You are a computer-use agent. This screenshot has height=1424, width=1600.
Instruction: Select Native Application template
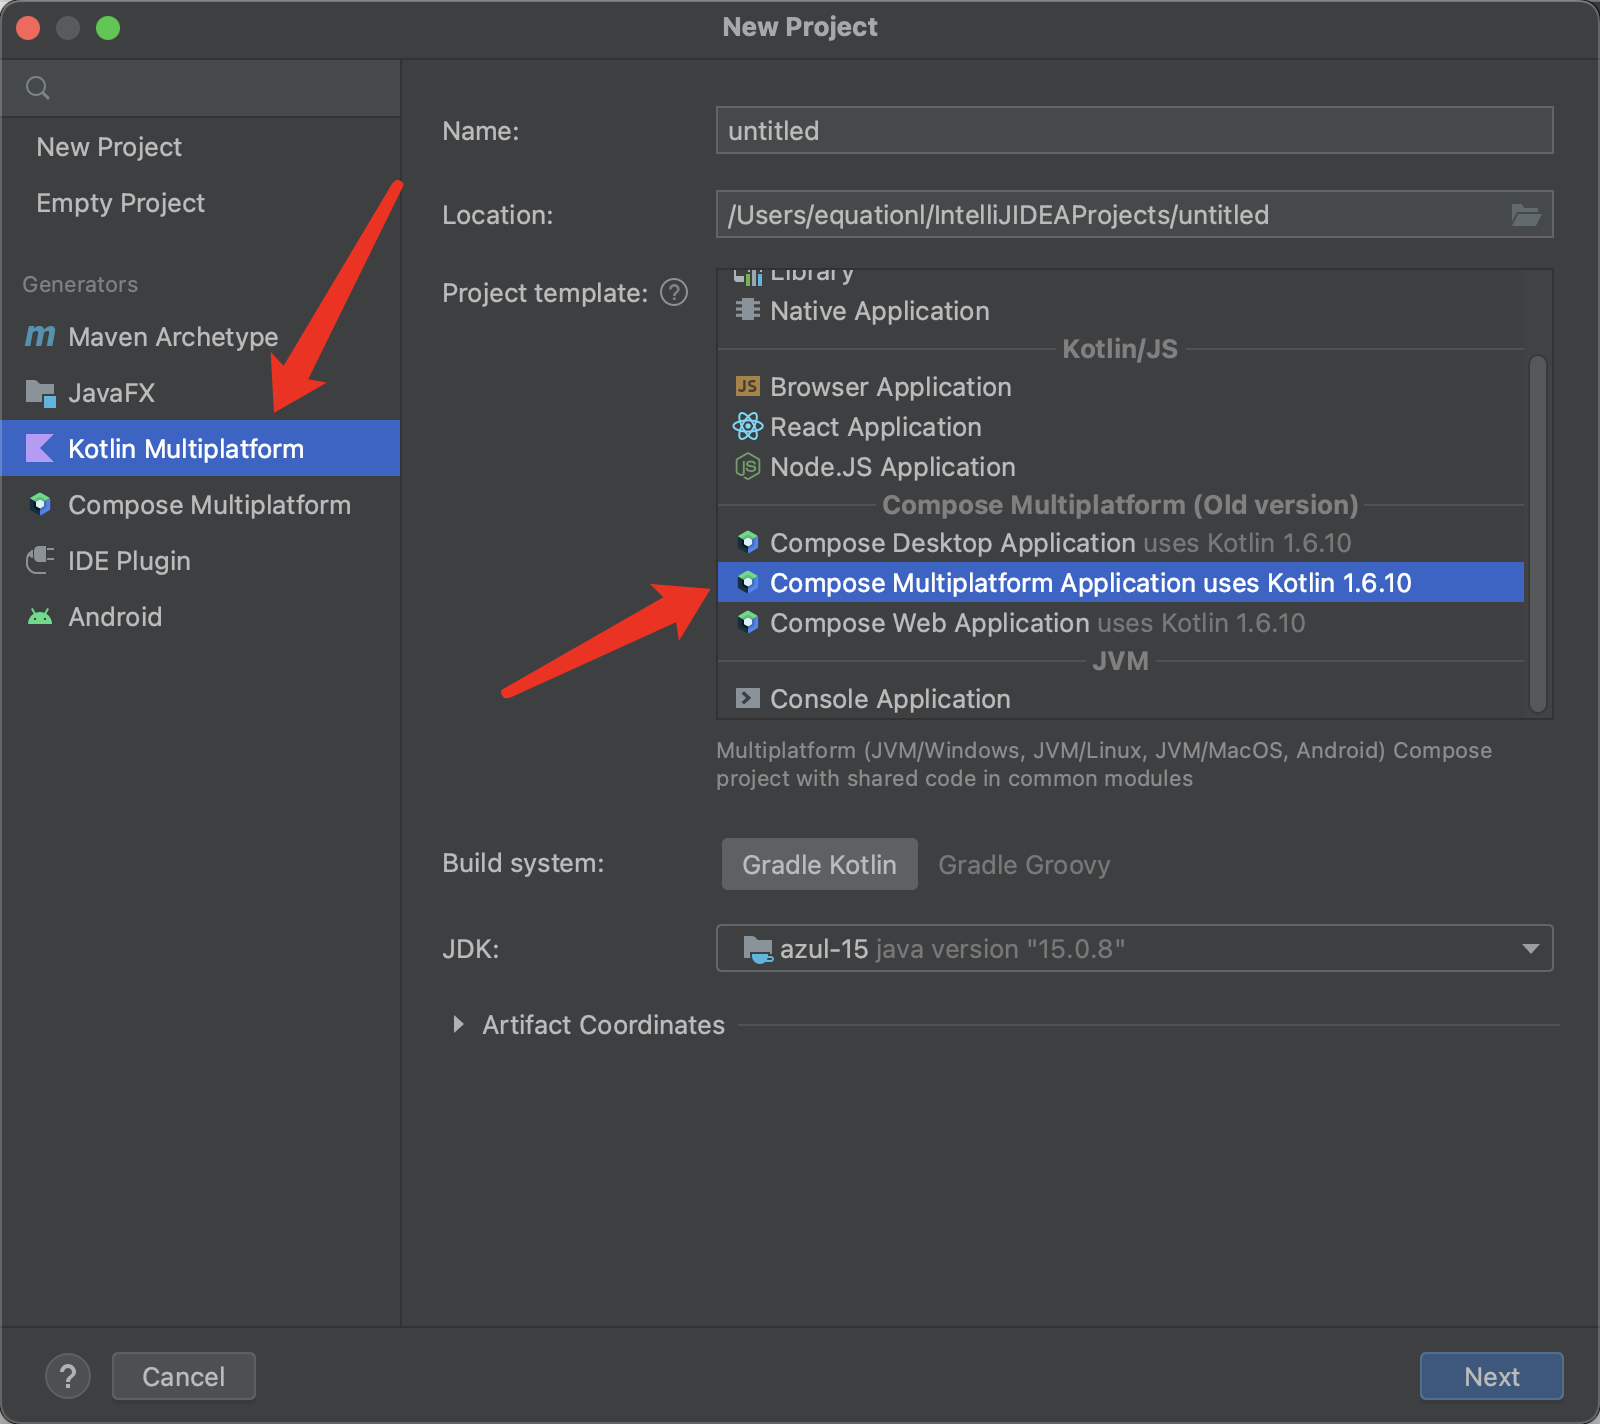click(1121, 311)
